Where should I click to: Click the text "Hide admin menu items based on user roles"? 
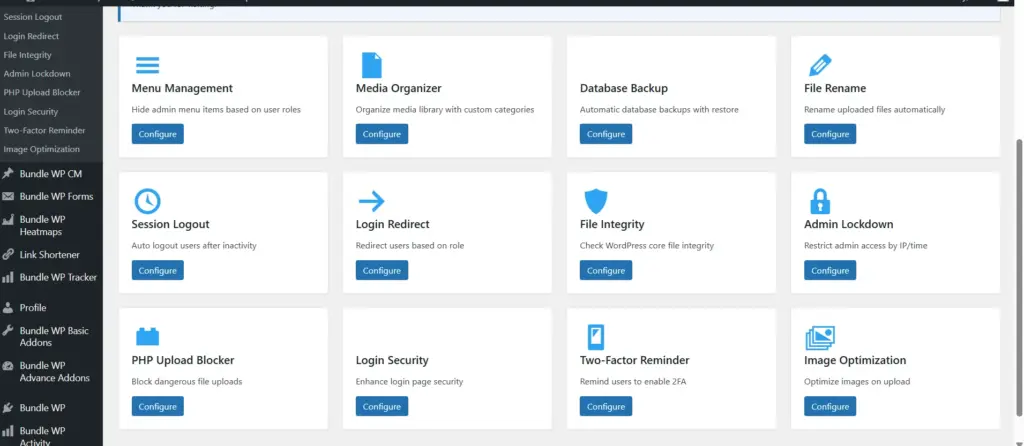point(216,110)
